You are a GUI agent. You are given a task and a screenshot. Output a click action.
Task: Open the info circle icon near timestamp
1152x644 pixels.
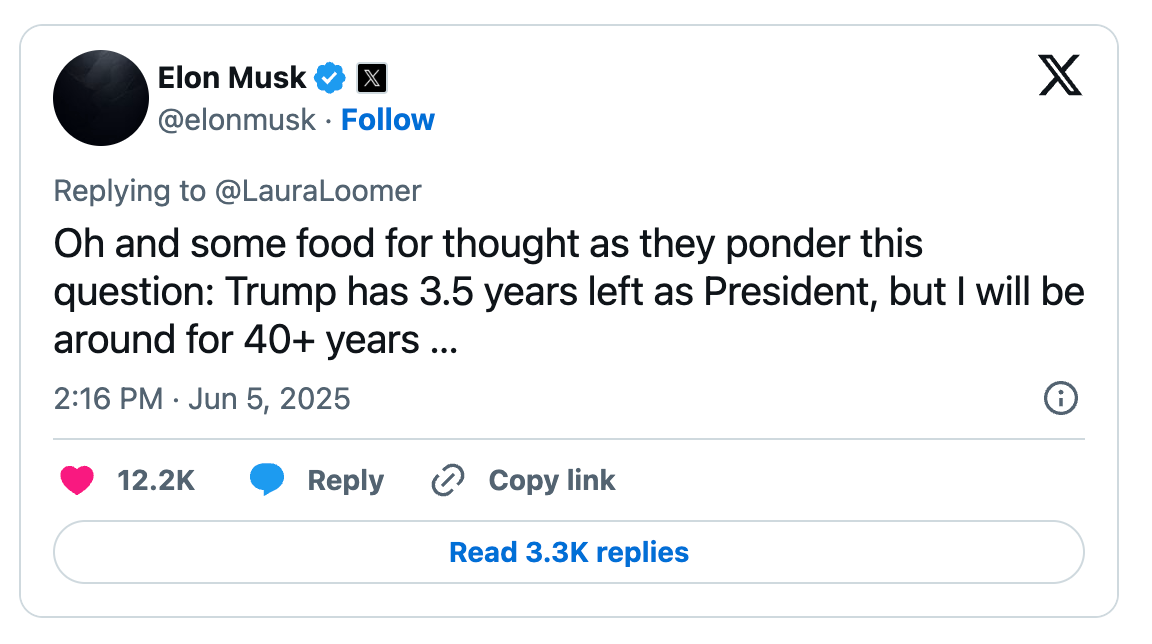pyautogui.click(x=1060, y=398)
